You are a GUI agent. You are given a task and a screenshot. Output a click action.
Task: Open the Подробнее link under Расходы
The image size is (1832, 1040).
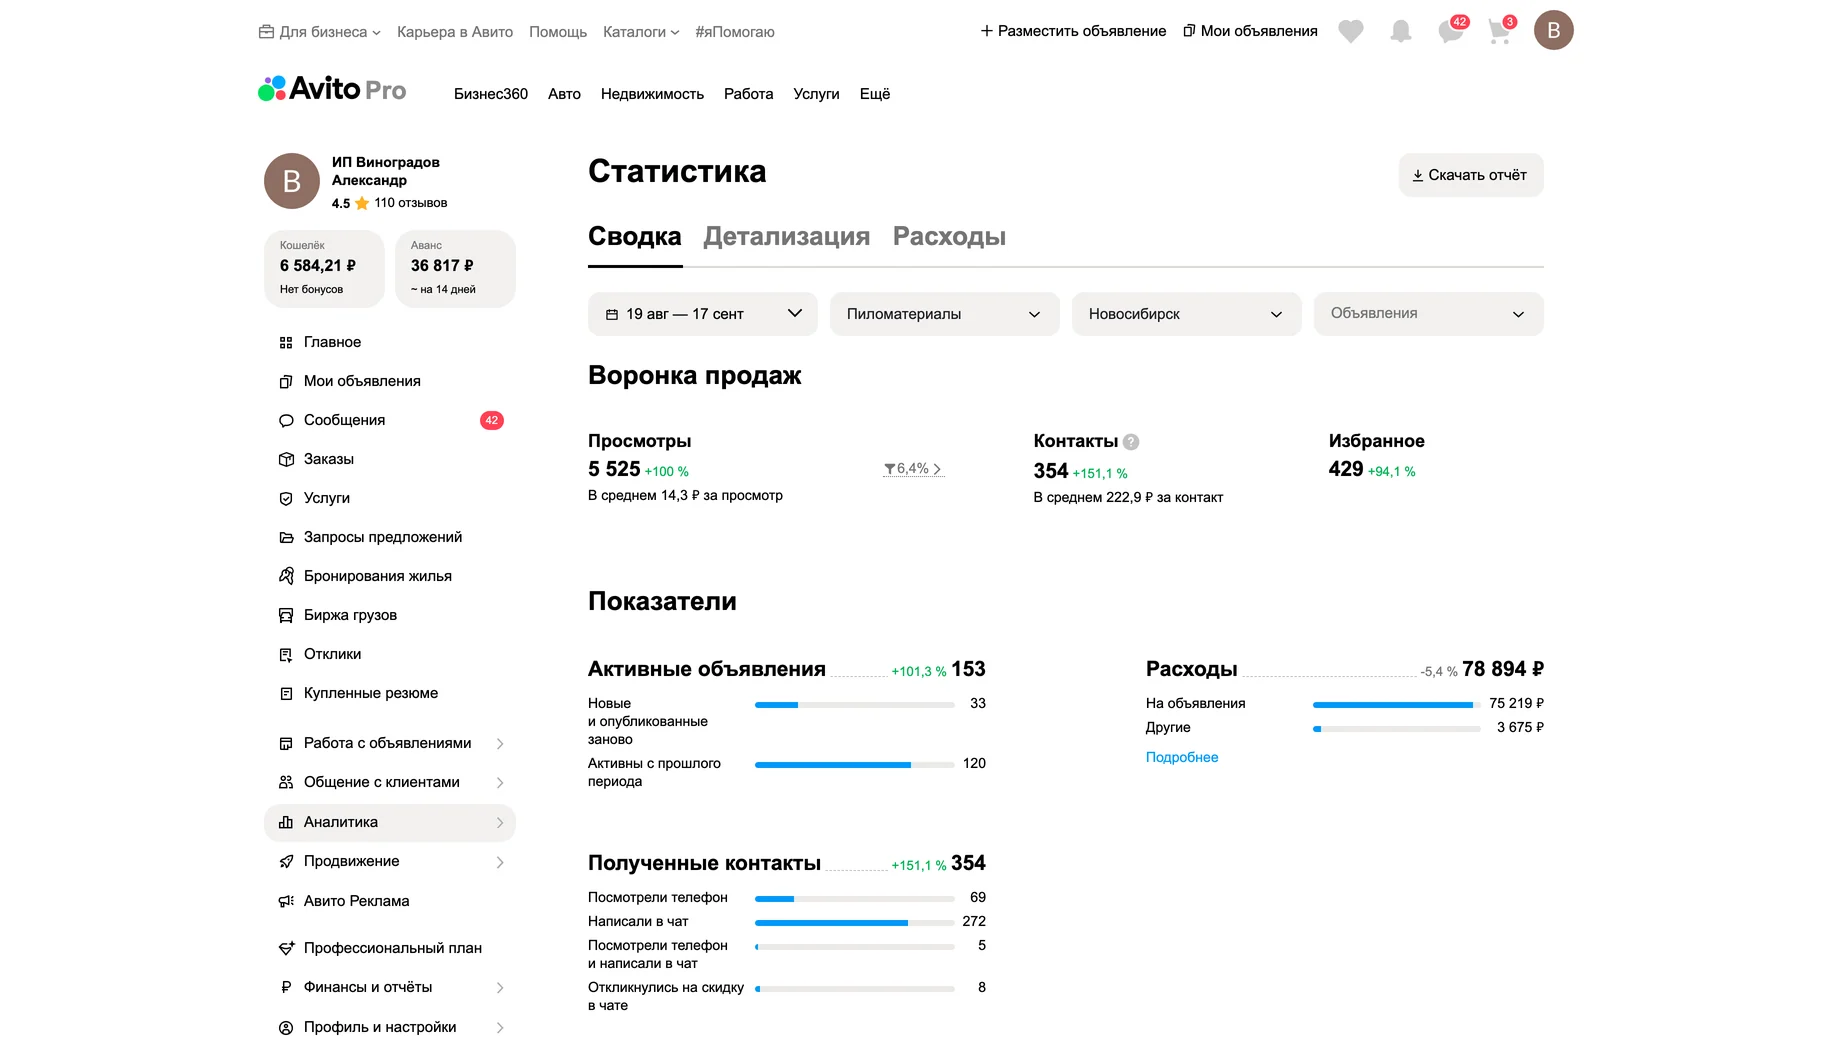pos(1182,758)
